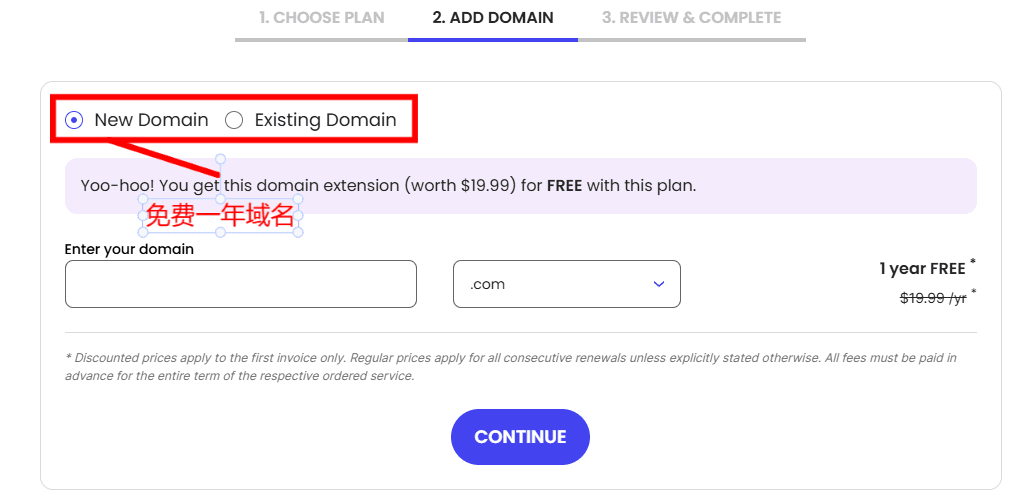Click the annotation's bottom-right resize handle
The width and height of the screenshot is (1014, 497).
pos(299,233)
